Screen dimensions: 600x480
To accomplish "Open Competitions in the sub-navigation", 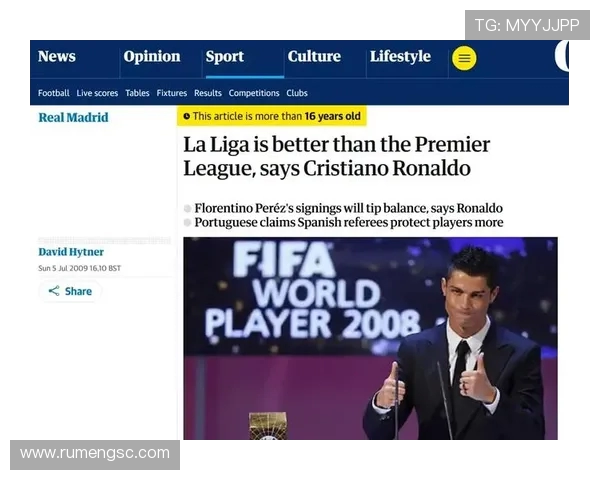I will point(254,93).
